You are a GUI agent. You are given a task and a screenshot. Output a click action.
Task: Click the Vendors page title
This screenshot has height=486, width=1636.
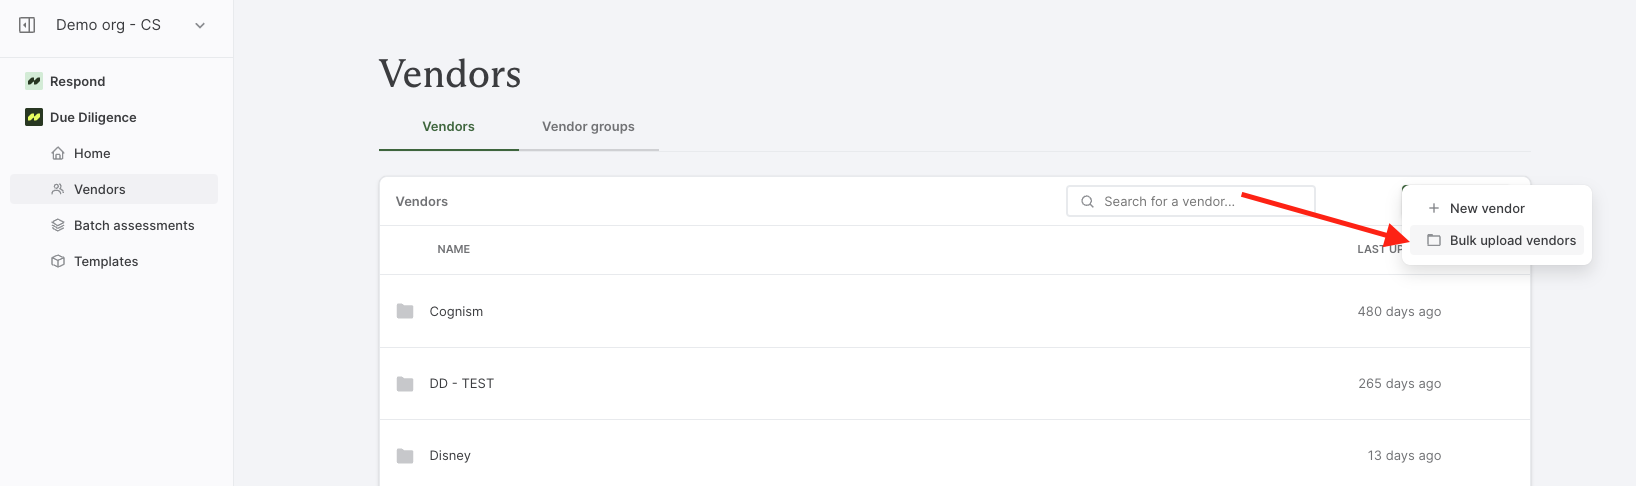450,74
